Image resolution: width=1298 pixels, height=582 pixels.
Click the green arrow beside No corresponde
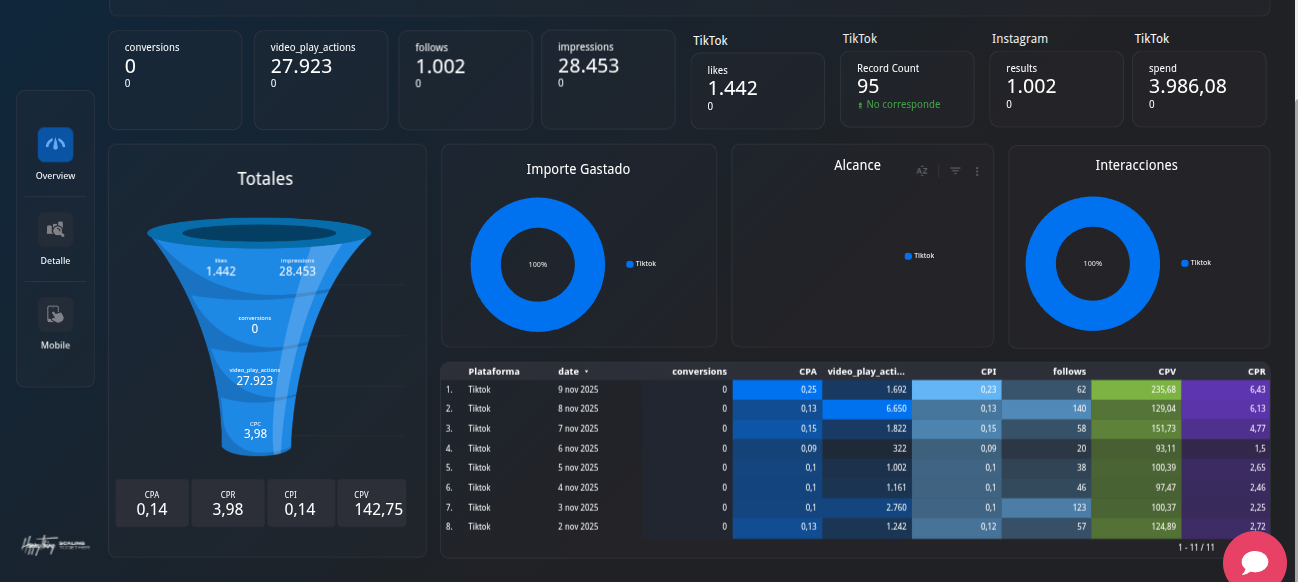click(861, 103)
